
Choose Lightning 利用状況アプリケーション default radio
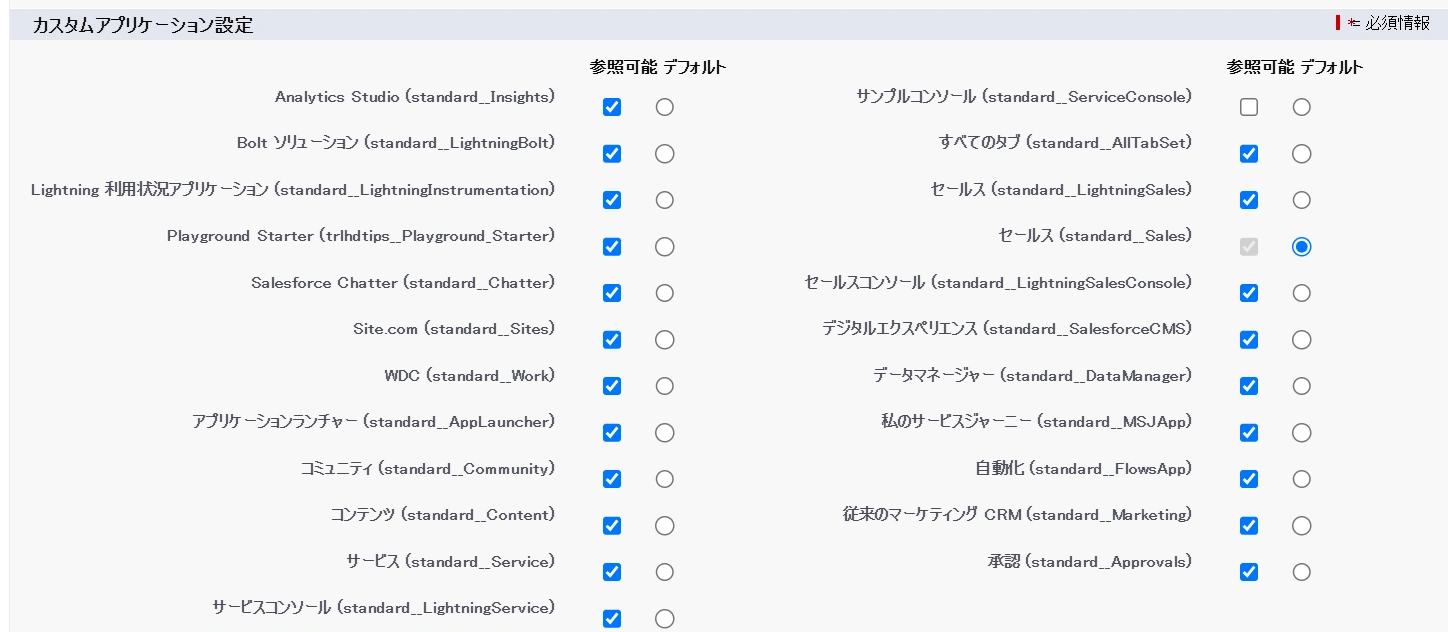[665, 200]
